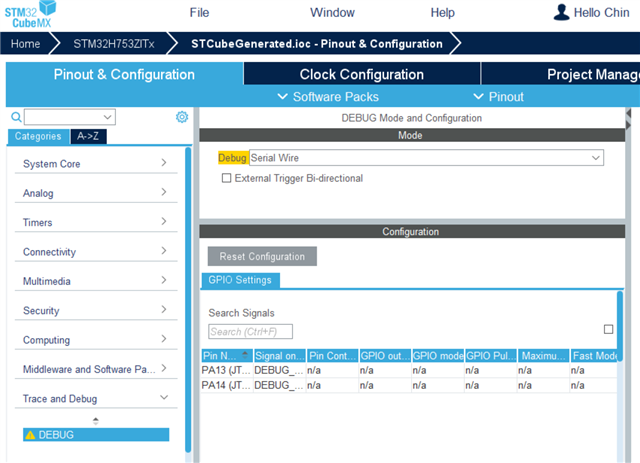Collapse the Trace and Debug category
The height and width of the screenshot is (463, 640).
(x=96, y=398)
